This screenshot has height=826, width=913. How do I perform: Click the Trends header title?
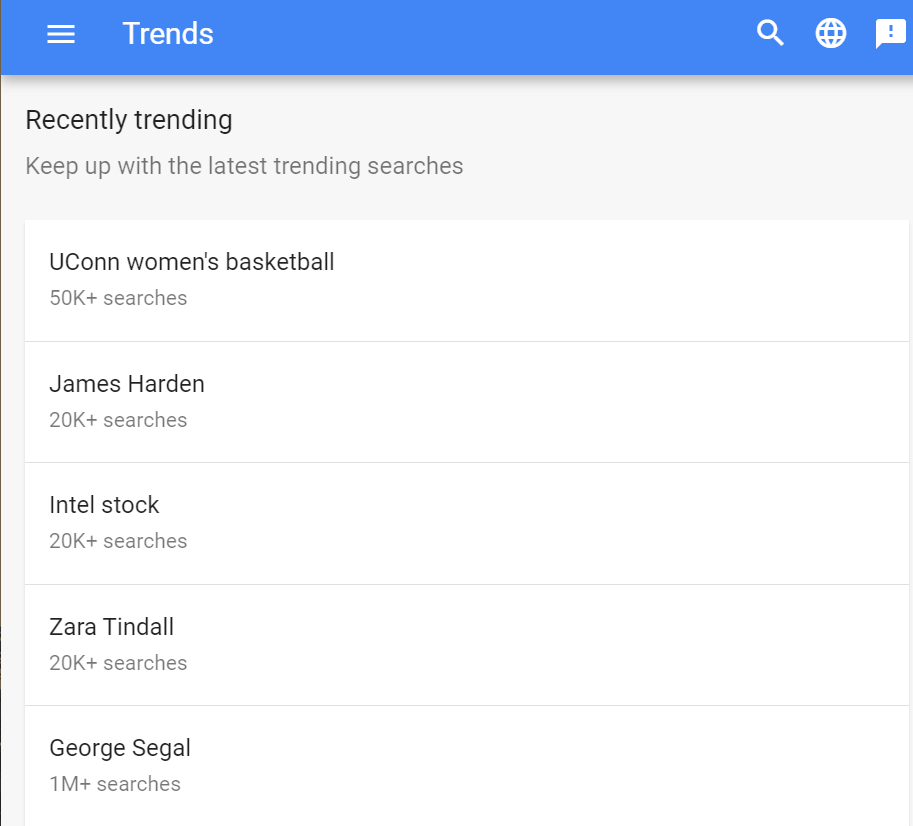point(168,34)
